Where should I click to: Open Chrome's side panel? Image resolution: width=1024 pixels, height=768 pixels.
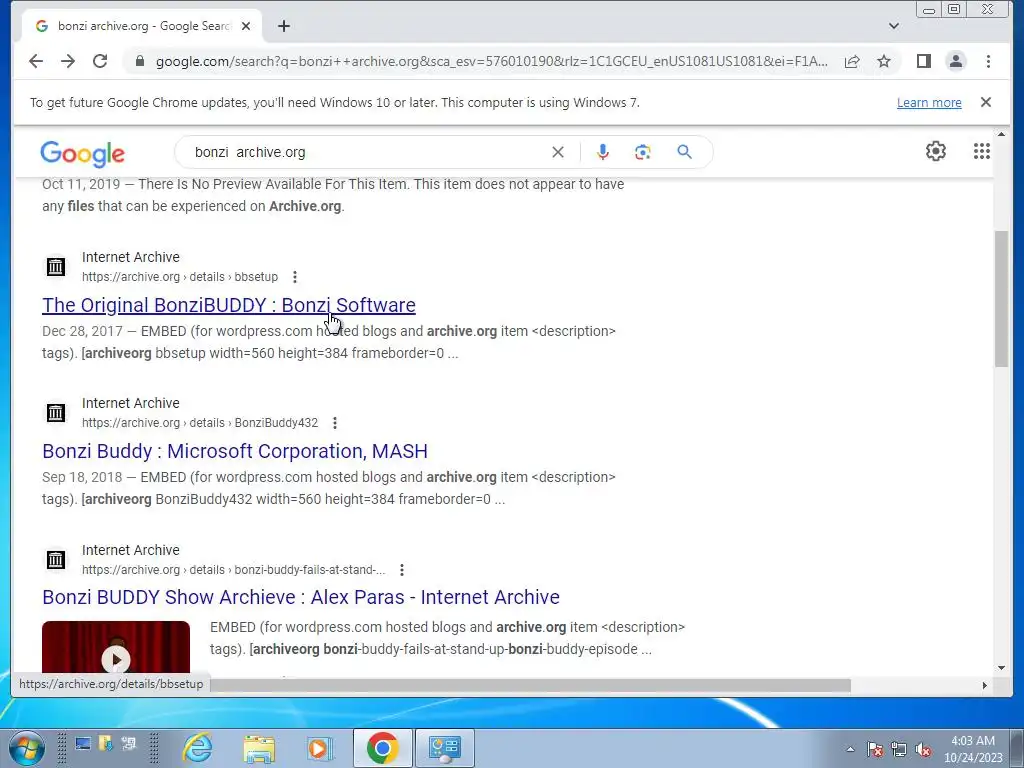[x=923, y=61]
